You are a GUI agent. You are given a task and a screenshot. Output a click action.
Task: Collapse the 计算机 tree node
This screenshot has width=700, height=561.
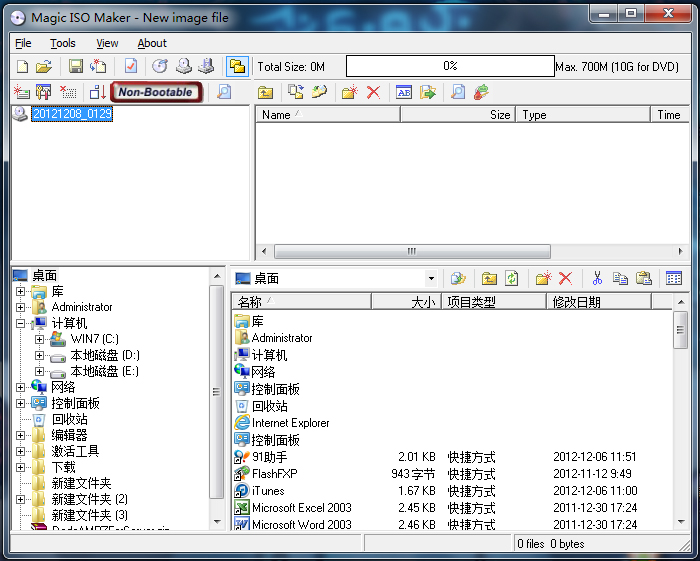click(x=21, y=324)
